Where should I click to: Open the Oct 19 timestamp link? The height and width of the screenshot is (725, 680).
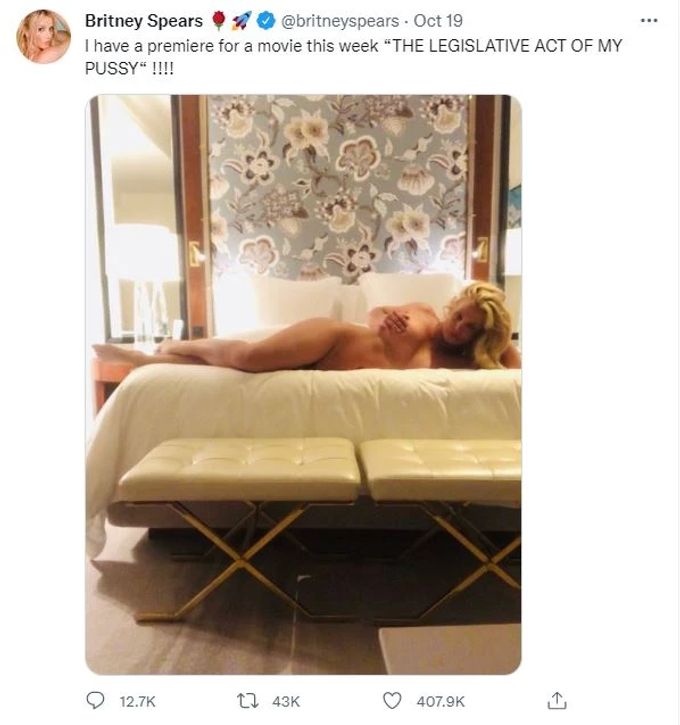(438, 21)
